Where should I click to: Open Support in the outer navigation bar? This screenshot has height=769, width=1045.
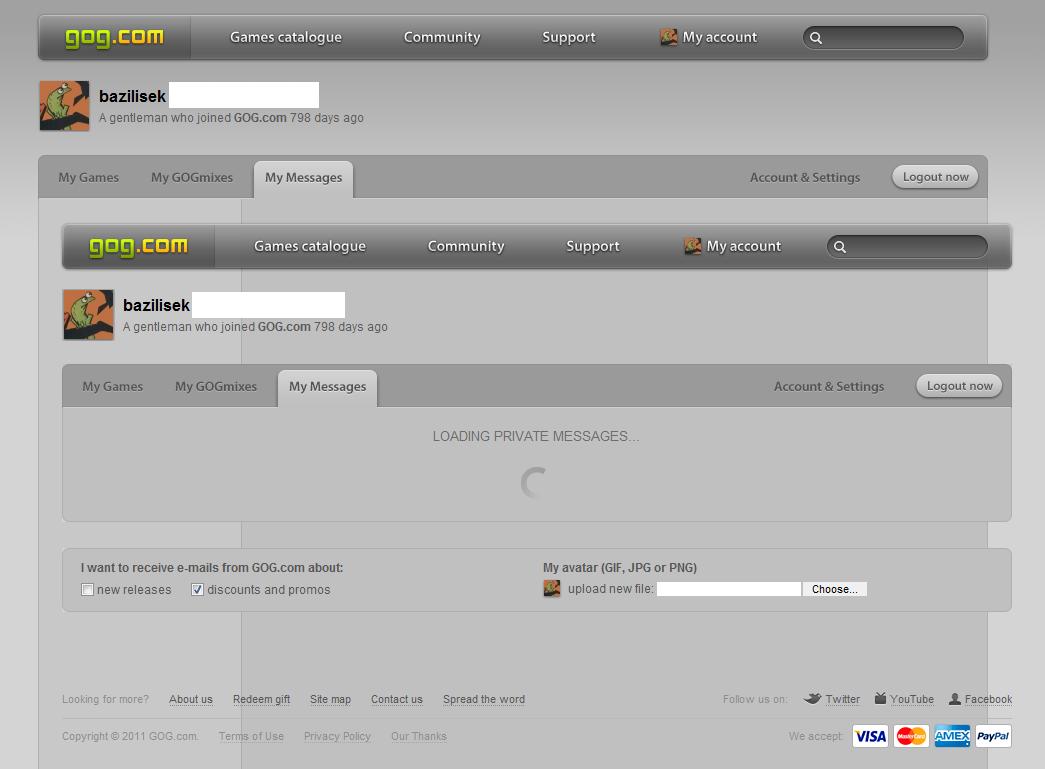(568, 37)
